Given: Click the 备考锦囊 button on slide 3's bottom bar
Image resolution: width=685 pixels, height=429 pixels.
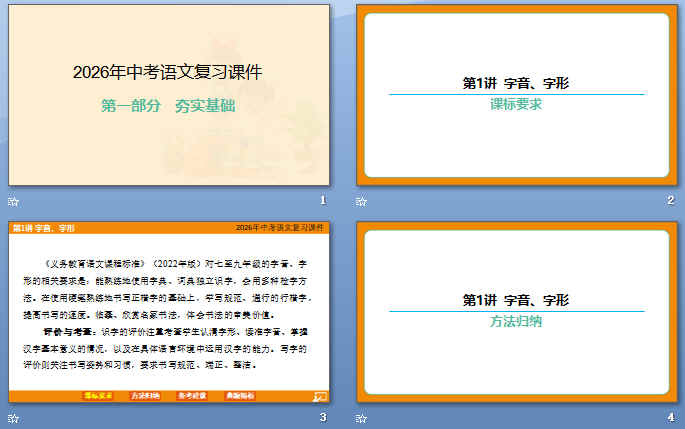Looking at the screenshot, I should pyautogui.click(x=193, y=396).
